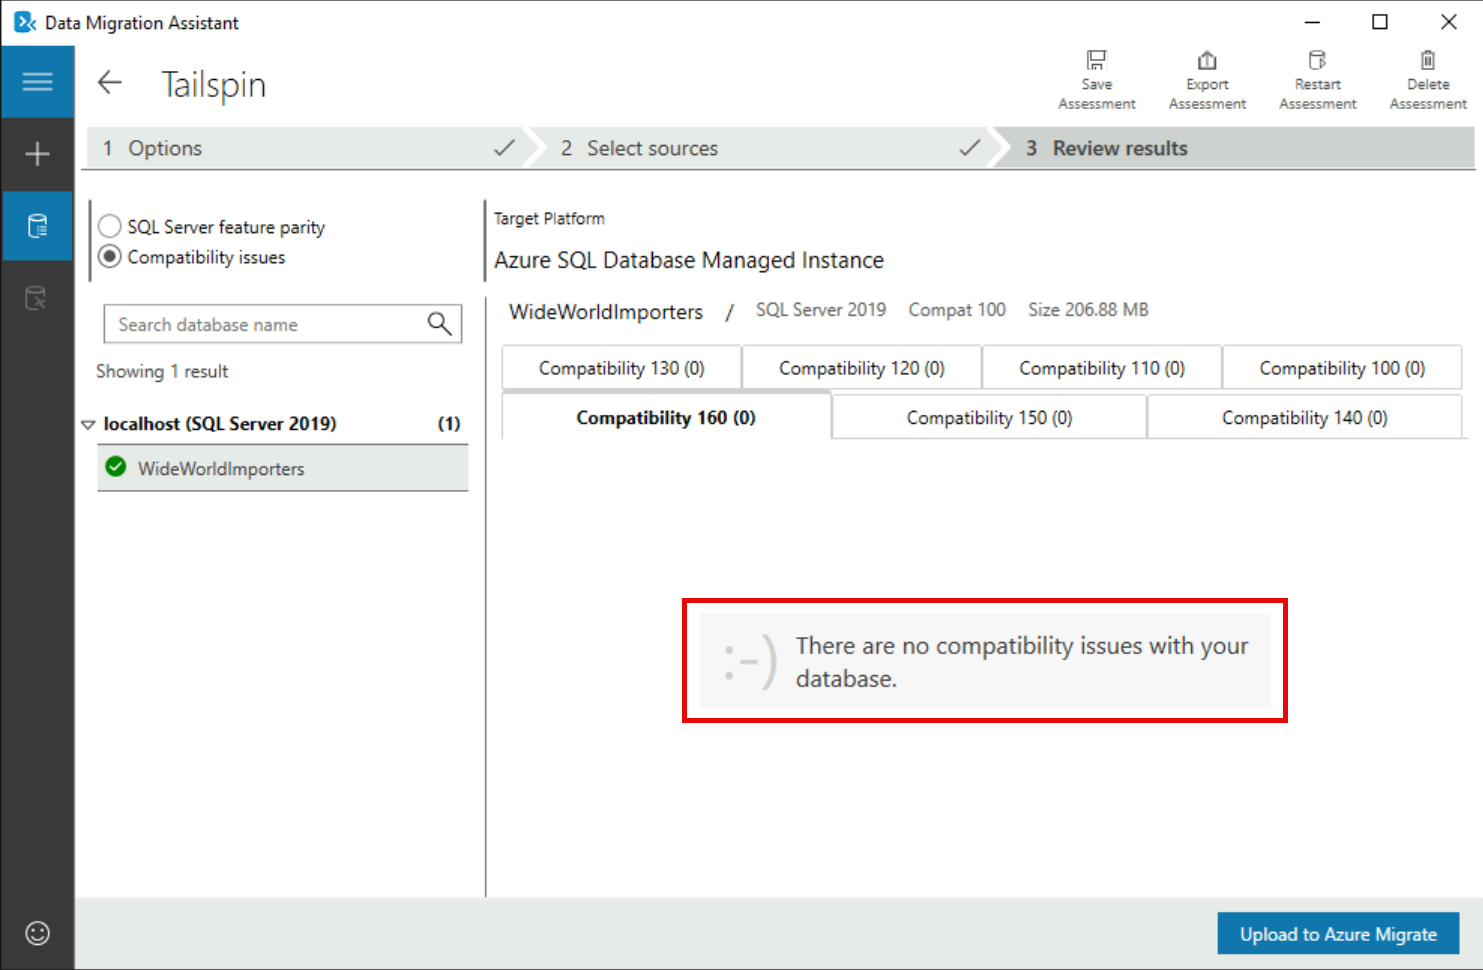Delete the assessment

1427,80
